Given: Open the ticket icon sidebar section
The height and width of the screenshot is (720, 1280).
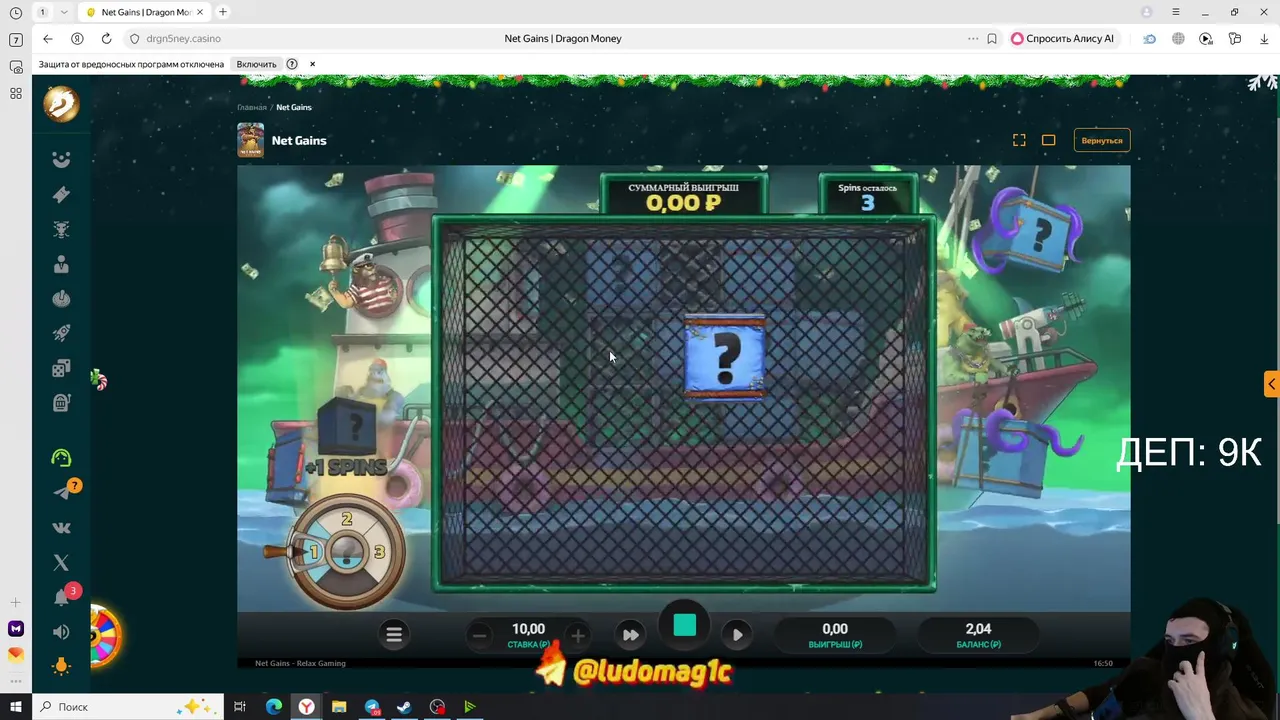Looking at the screenshot, I should [x=61, y=195].
